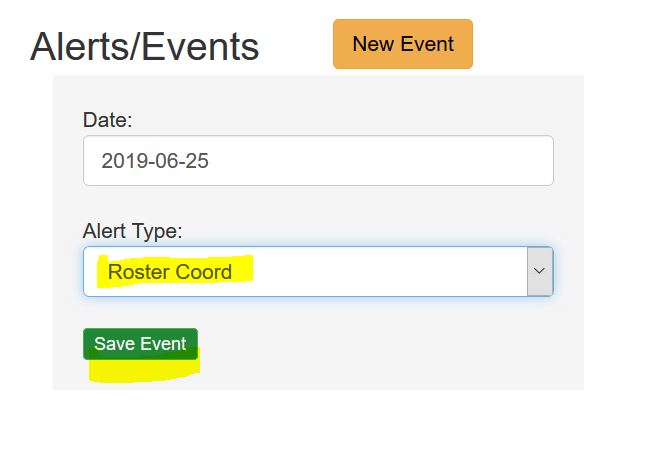
Task: Open the alert type selector list
Action: [318, 272]
